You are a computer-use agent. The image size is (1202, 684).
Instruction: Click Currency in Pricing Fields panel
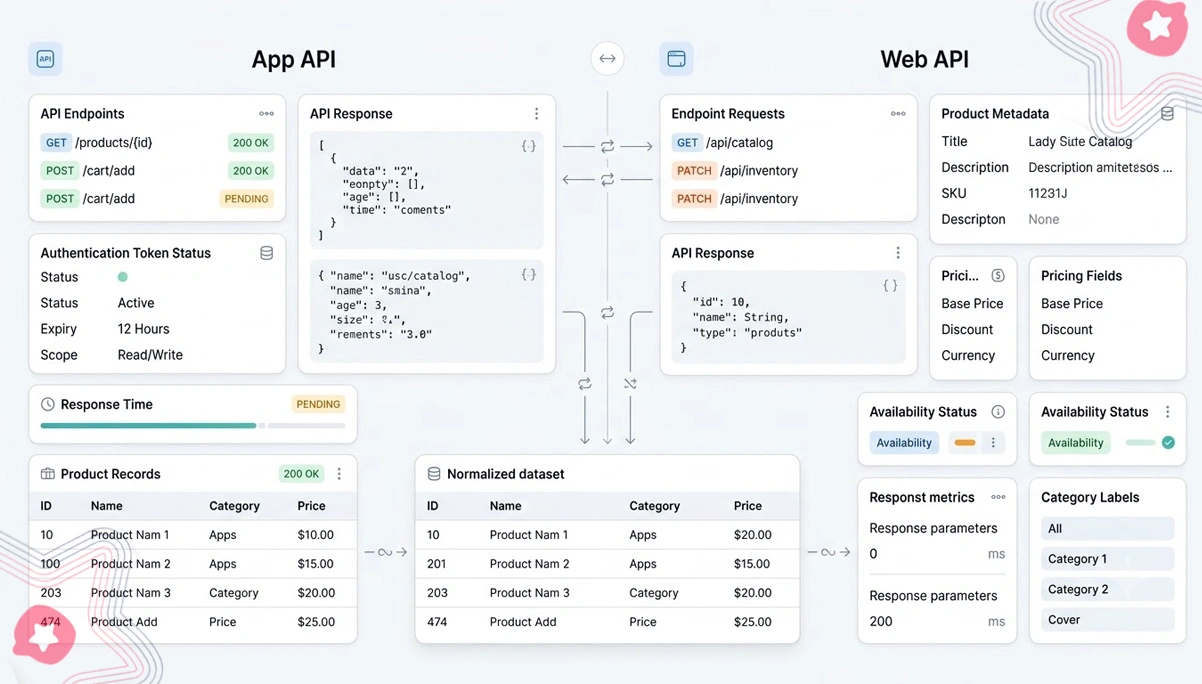click(1068, 356)
